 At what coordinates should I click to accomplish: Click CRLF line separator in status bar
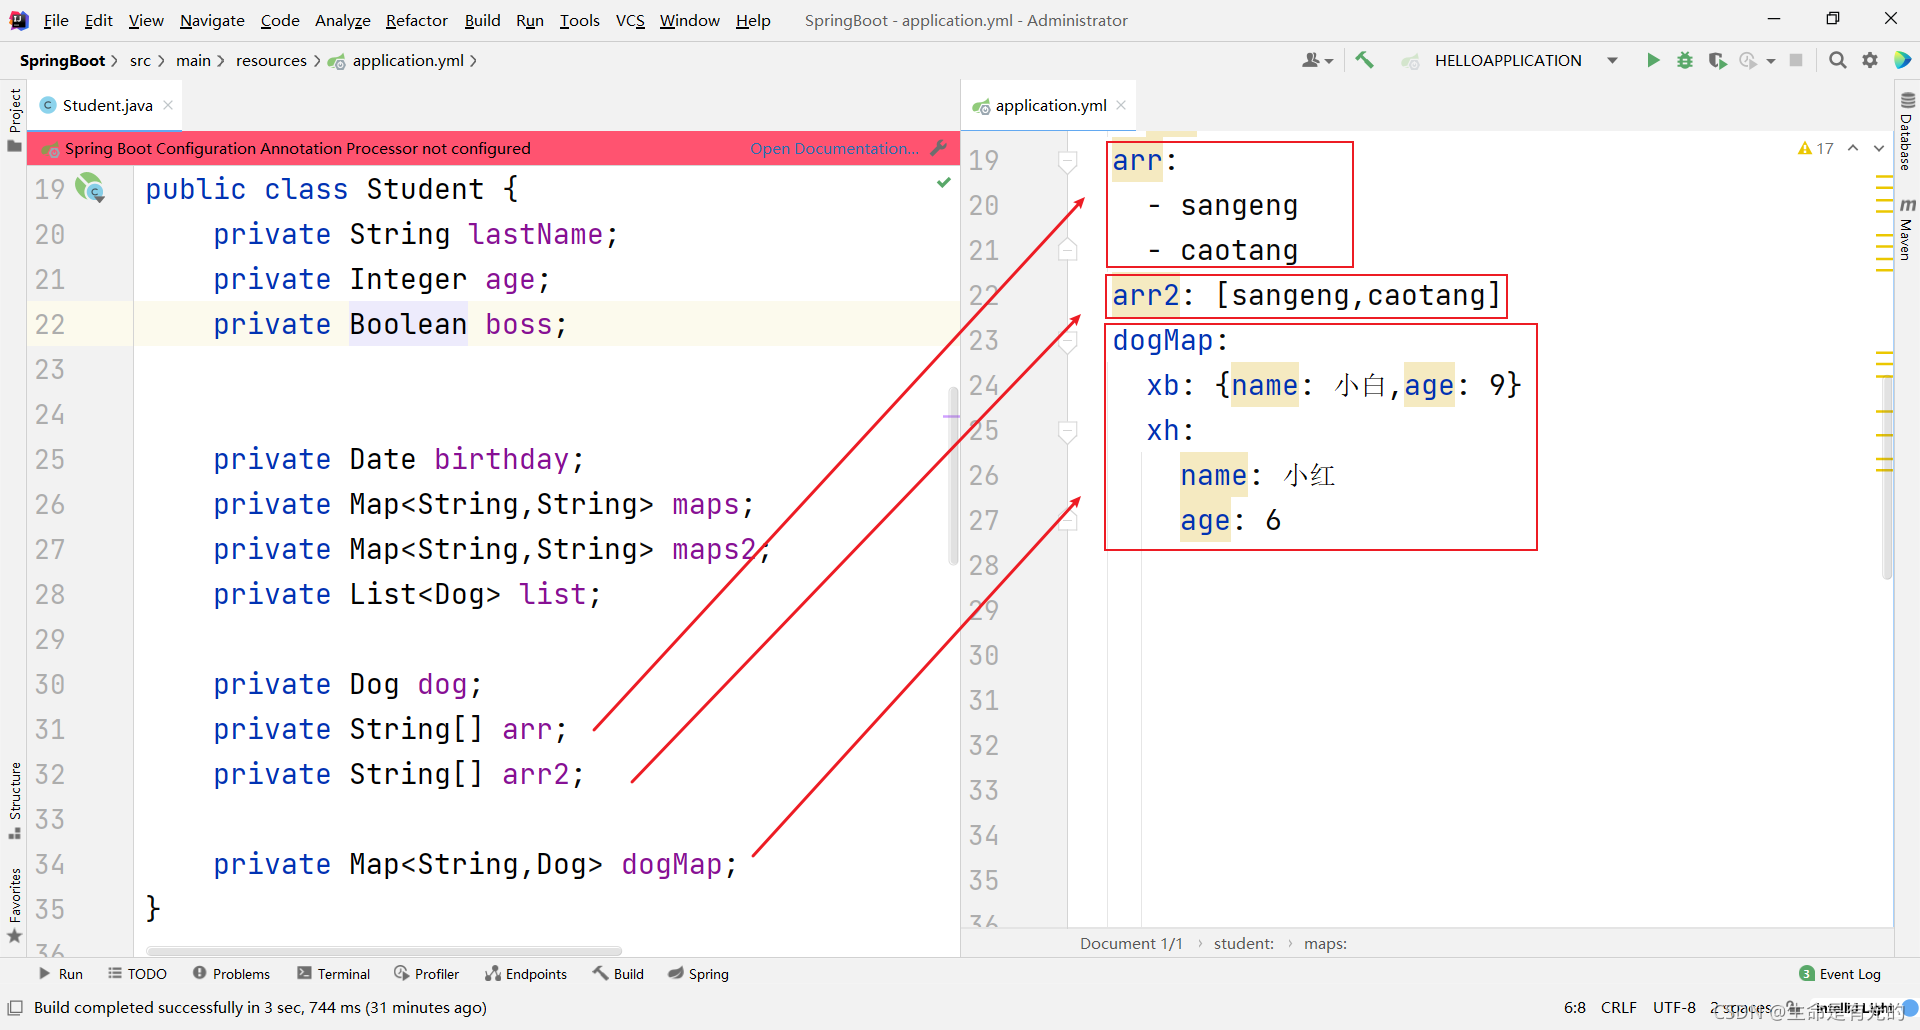(1618, 1007)
